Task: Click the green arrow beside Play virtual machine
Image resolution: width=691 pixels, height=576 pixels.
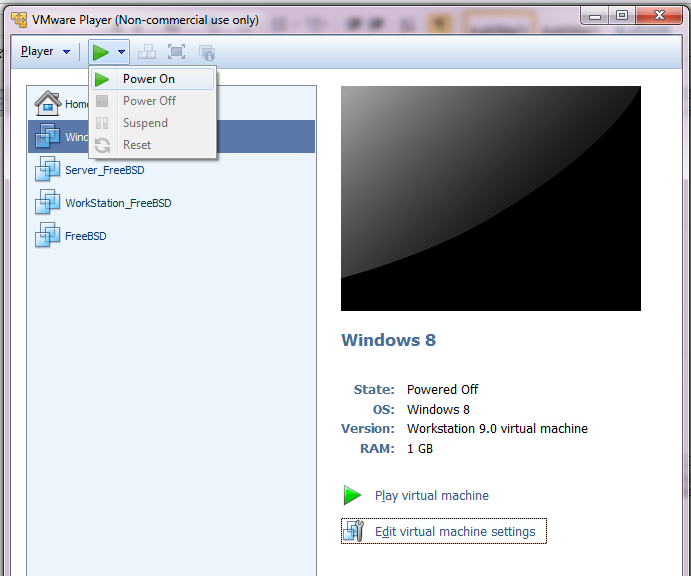Action: tap(352, 495)
